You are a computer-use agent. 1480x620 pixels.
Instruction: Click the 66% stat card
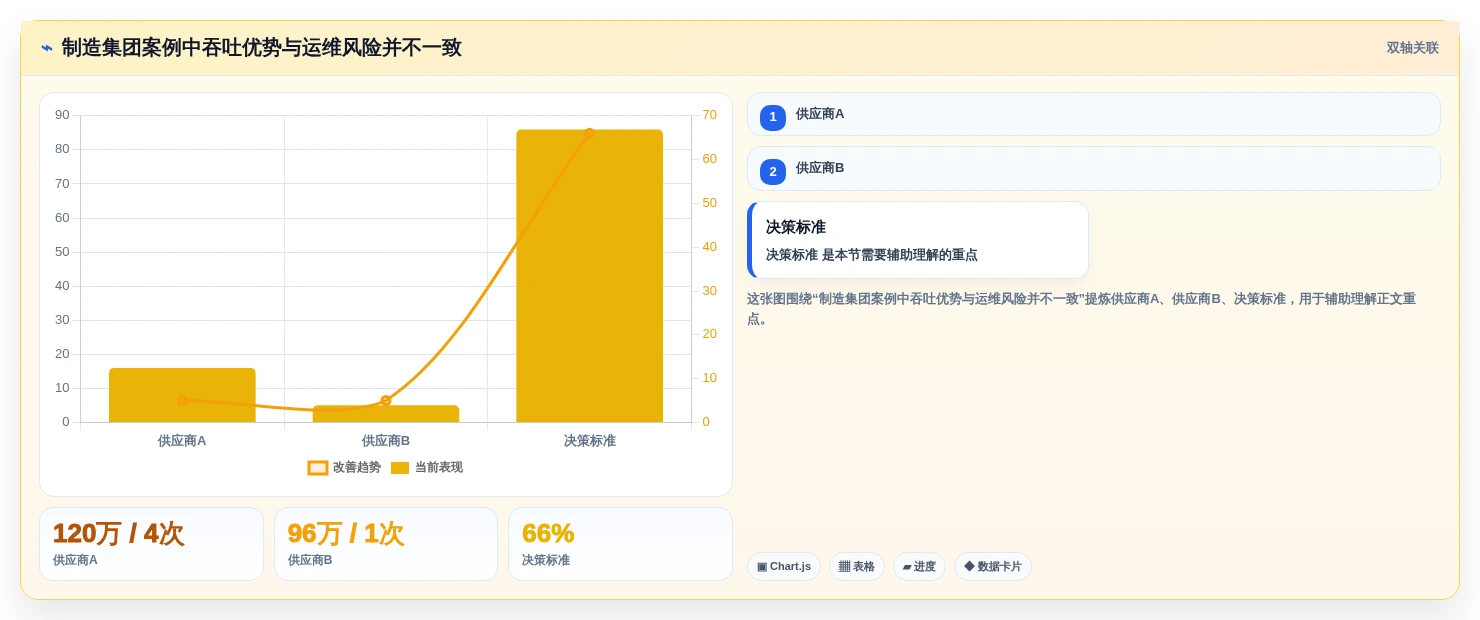[x=620, y=544]
